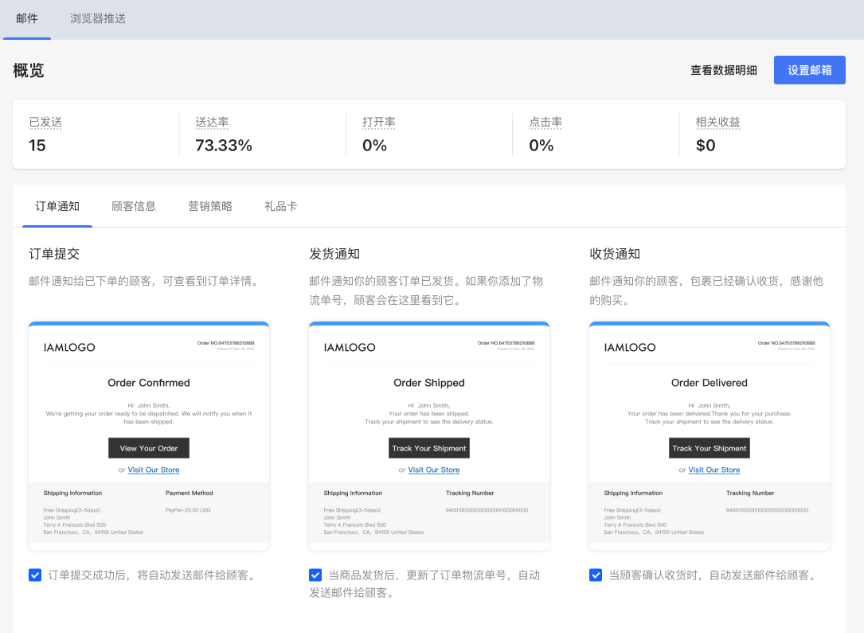This screenshot has height=633, width=866.
Task: Click the IAMLOGO logo in Order Shipped template
Action: (x=350, y=347)
